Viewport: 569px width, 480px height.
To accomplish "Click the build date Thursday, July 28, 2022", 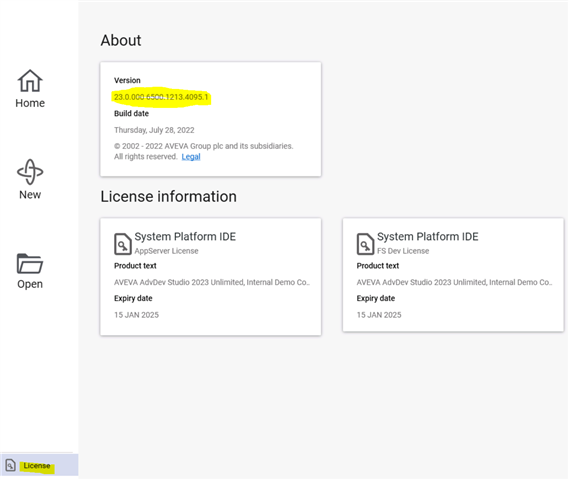I will point(154,130).
